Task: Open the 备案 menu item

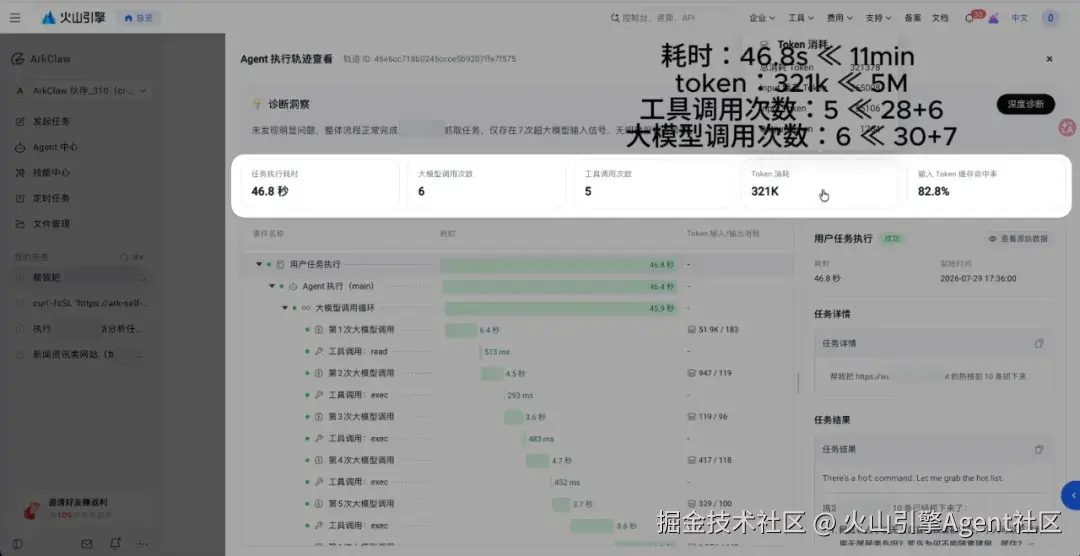Action: (x=913, y=18)
